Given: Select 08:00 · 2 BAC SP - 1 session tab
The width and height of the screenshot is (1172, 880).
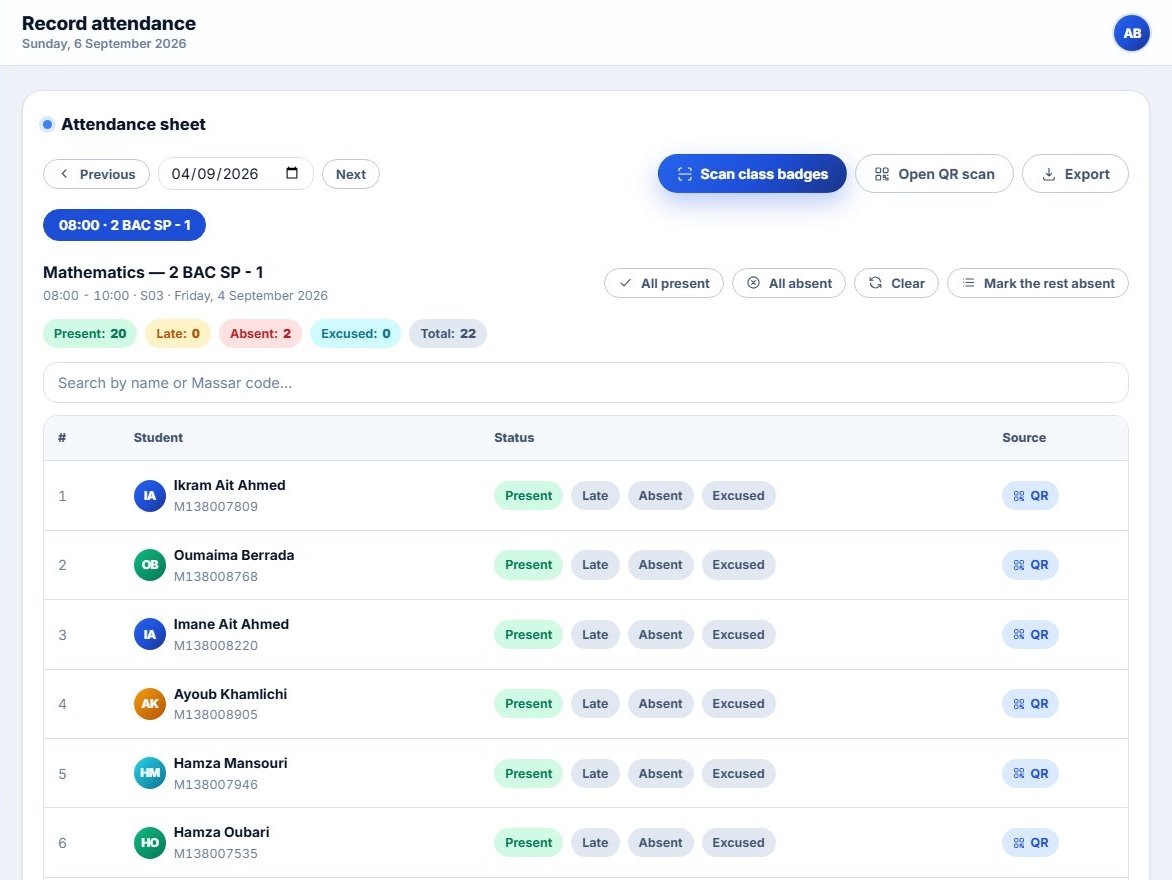Looking at the screenshot, I should click(x=124, y=225).
